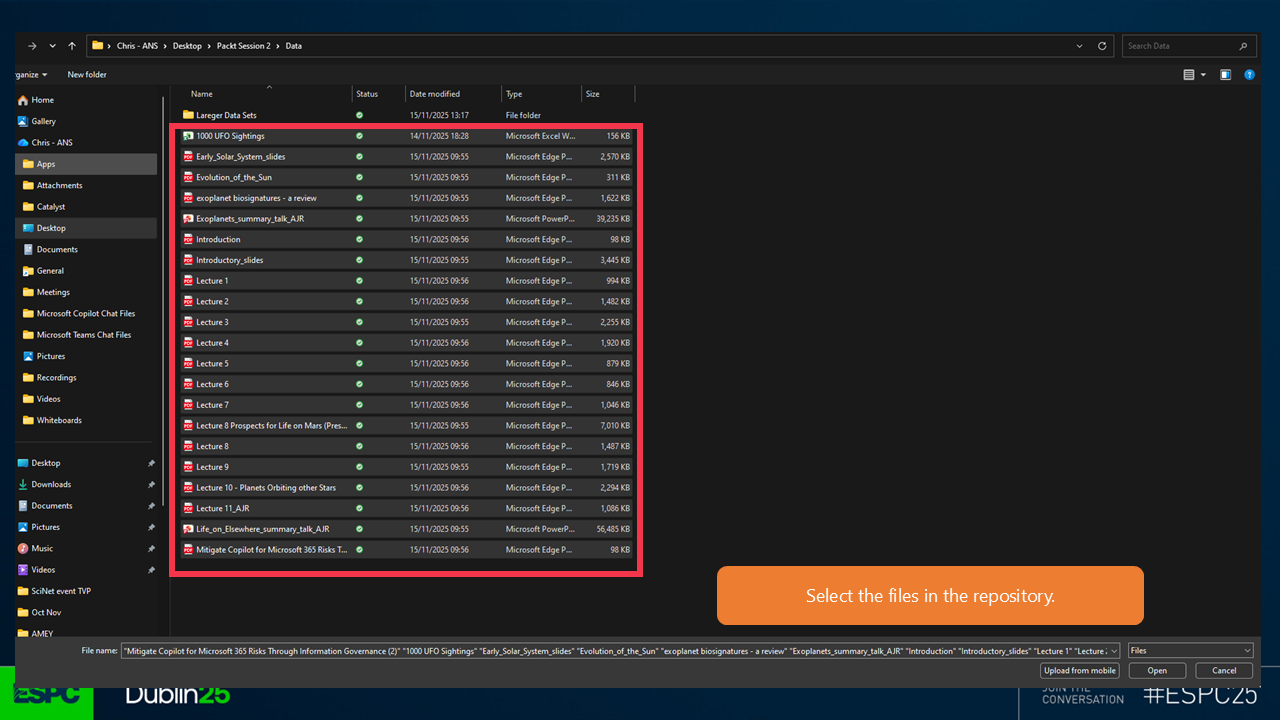Expand the address bar path history dropdown
This screenshot has height=720, width=1280.
tap(1079, 46)
